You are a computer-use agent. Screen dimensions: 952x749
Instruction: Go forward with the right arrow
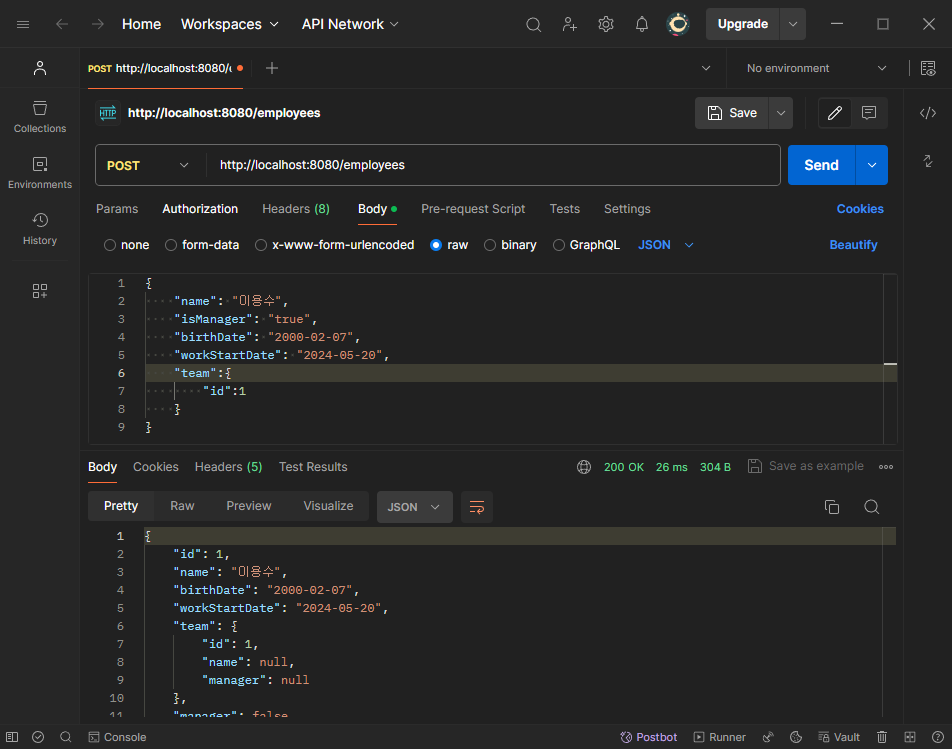pos(97,24)
